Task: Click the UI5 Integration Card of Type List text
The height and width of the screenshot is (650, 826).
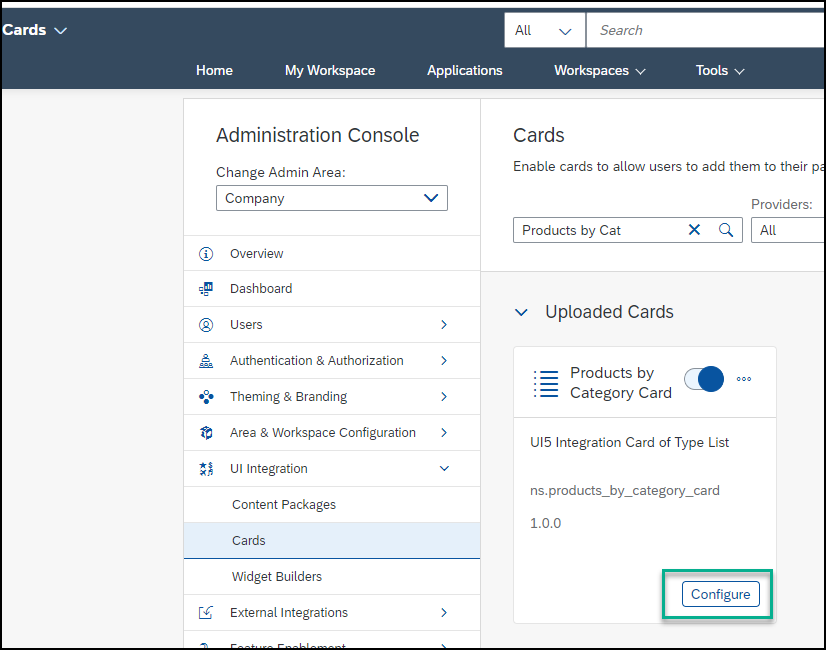Action: pos(630,442)
